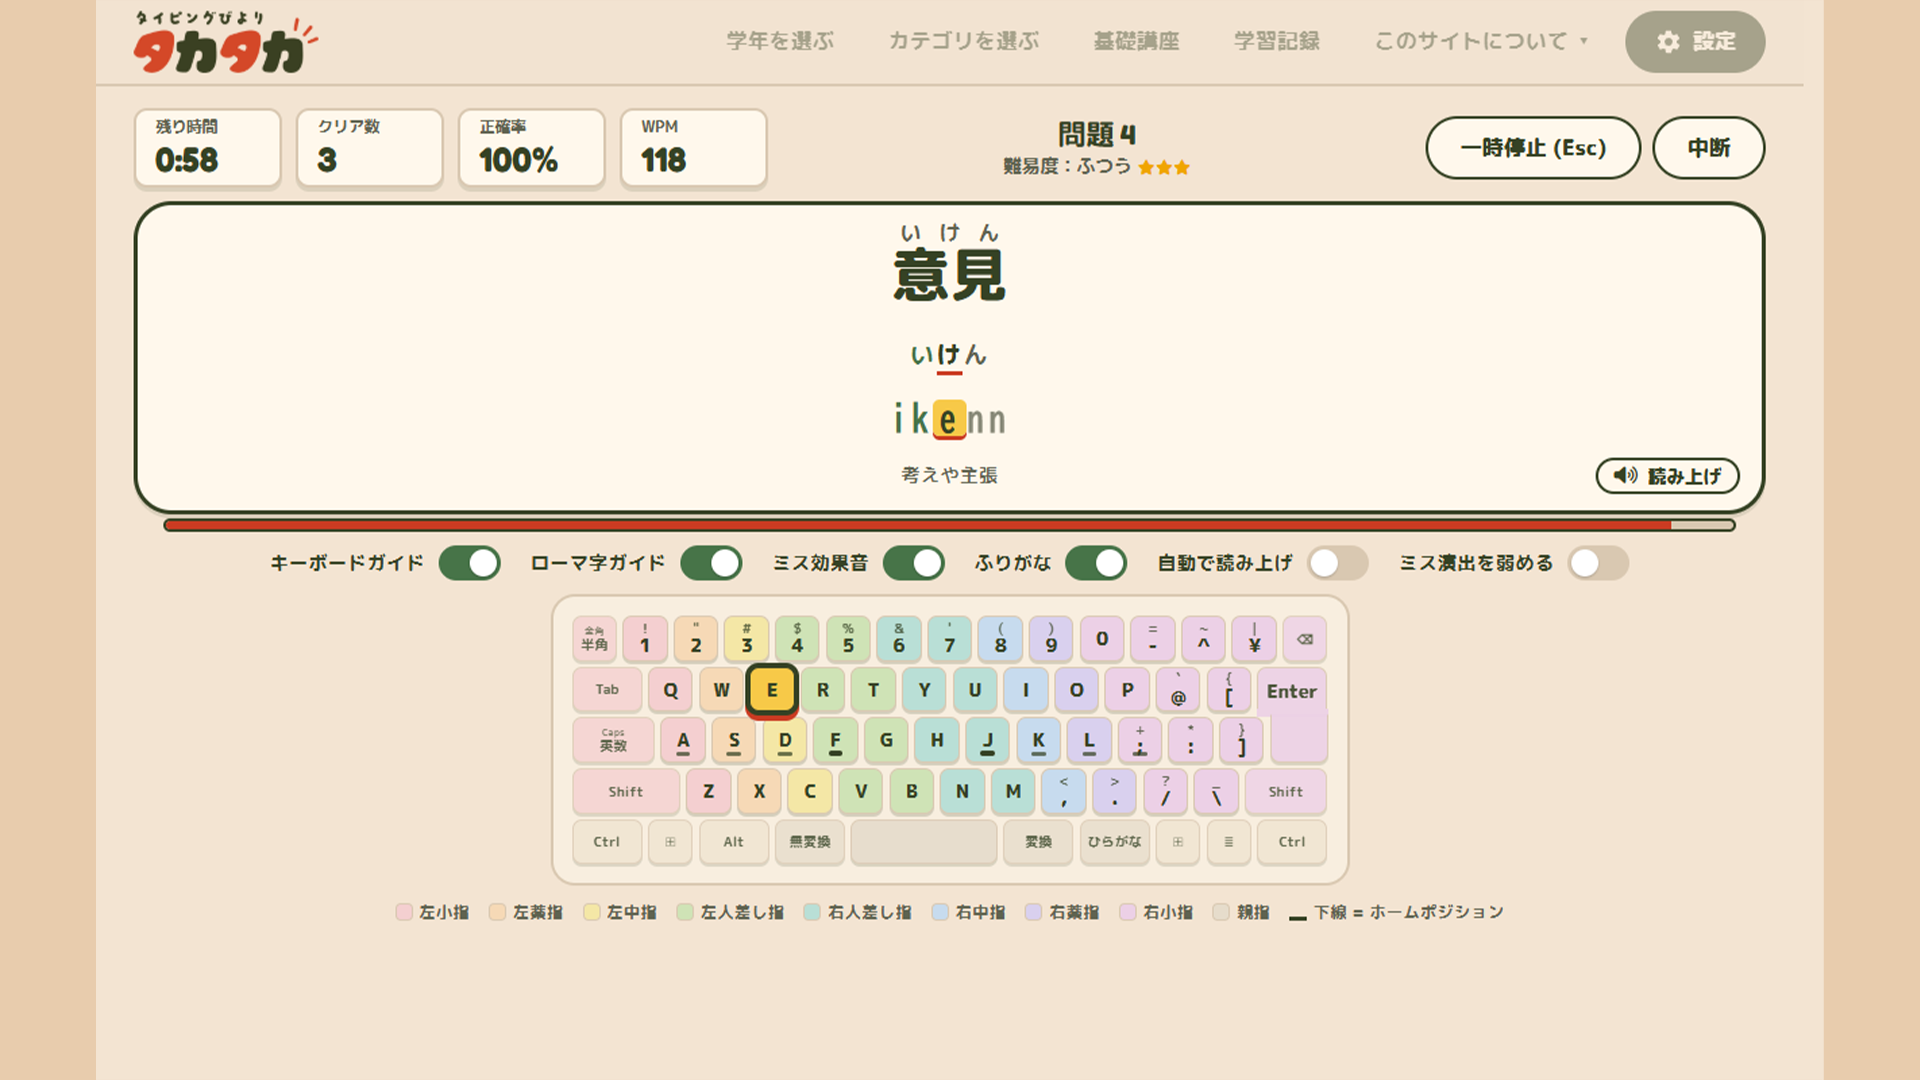The width and height of the screenshot is (1920, 1080).
Task: Click the クリア数 3 stat box
Action: [x=370, y=148]
